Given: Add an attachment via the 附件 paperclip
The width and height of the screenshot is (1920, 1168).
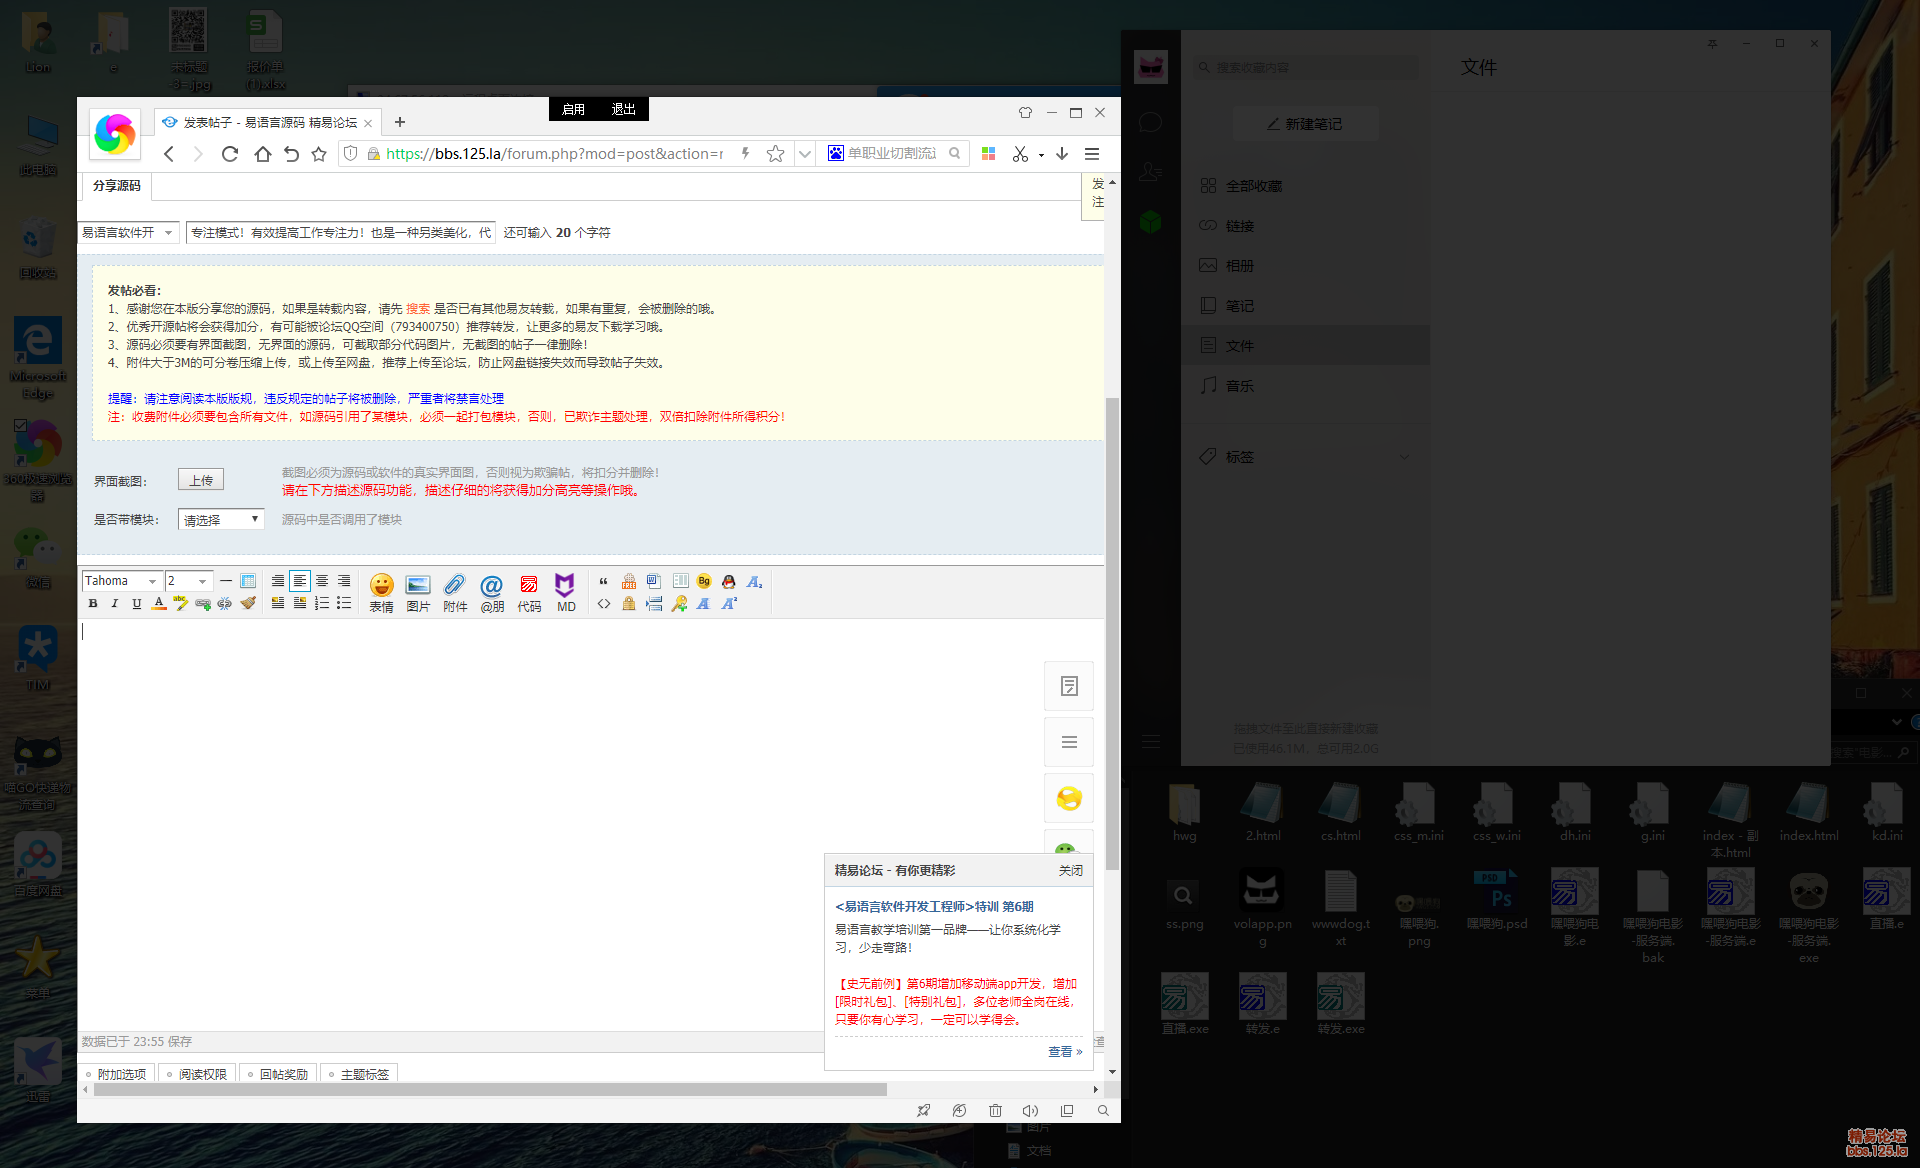Looking at the screenshot, I should point(455,592).
